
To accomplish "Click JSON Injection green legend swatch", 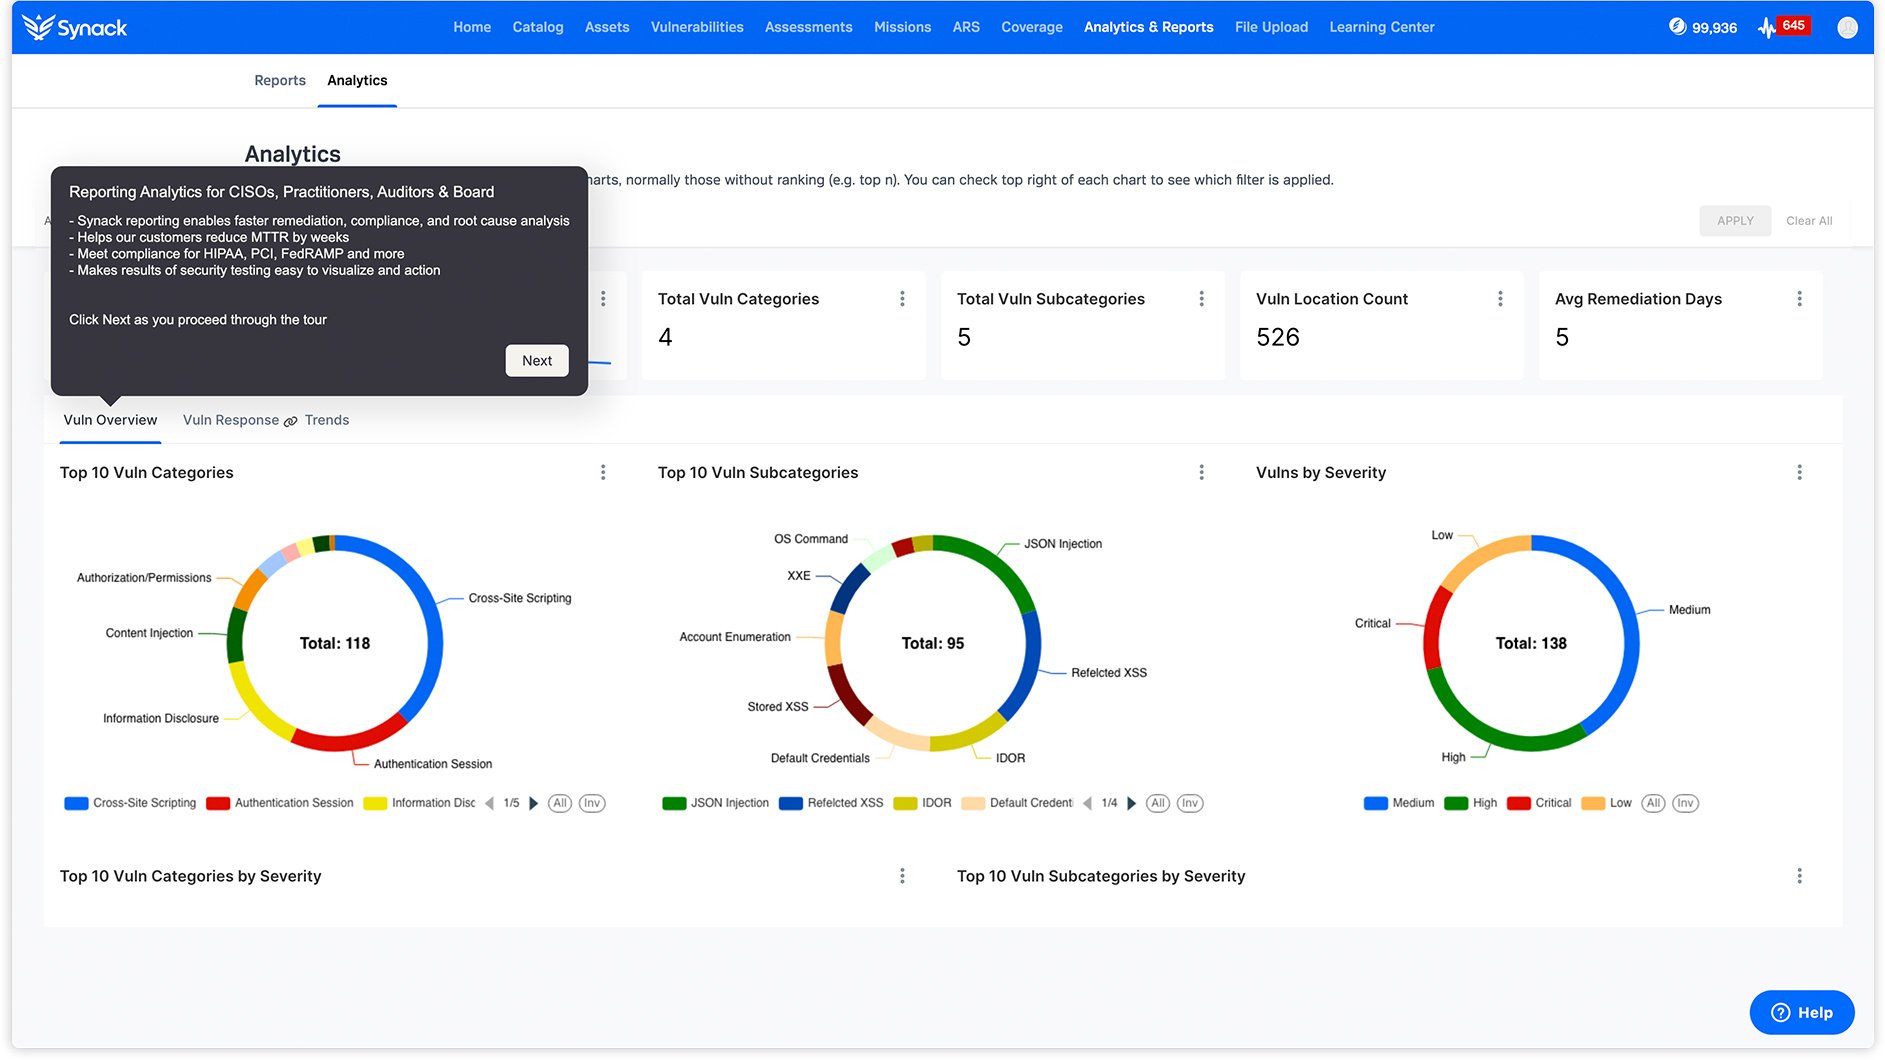I will (674, 804).
